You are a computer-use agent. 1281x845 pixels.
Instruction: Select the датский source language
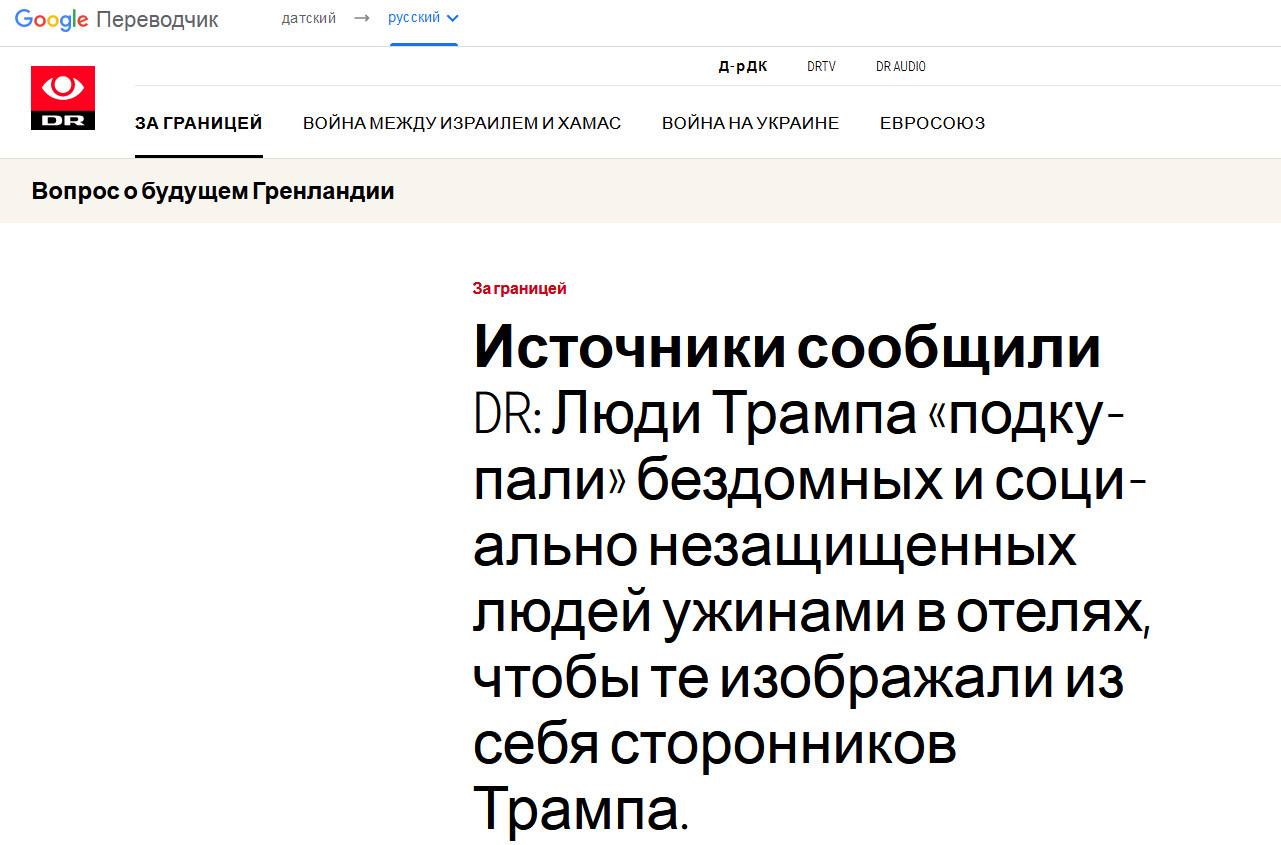(x=308, y=18)
